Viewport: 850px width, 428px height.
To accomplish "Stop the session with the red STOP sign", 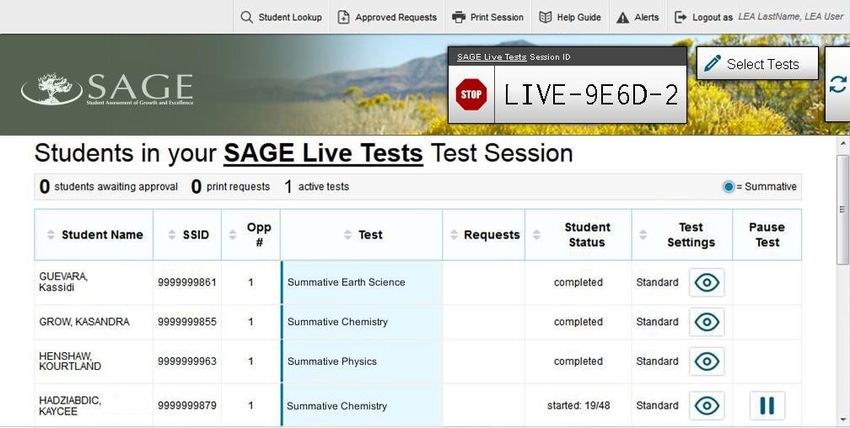I will [471, 95].
